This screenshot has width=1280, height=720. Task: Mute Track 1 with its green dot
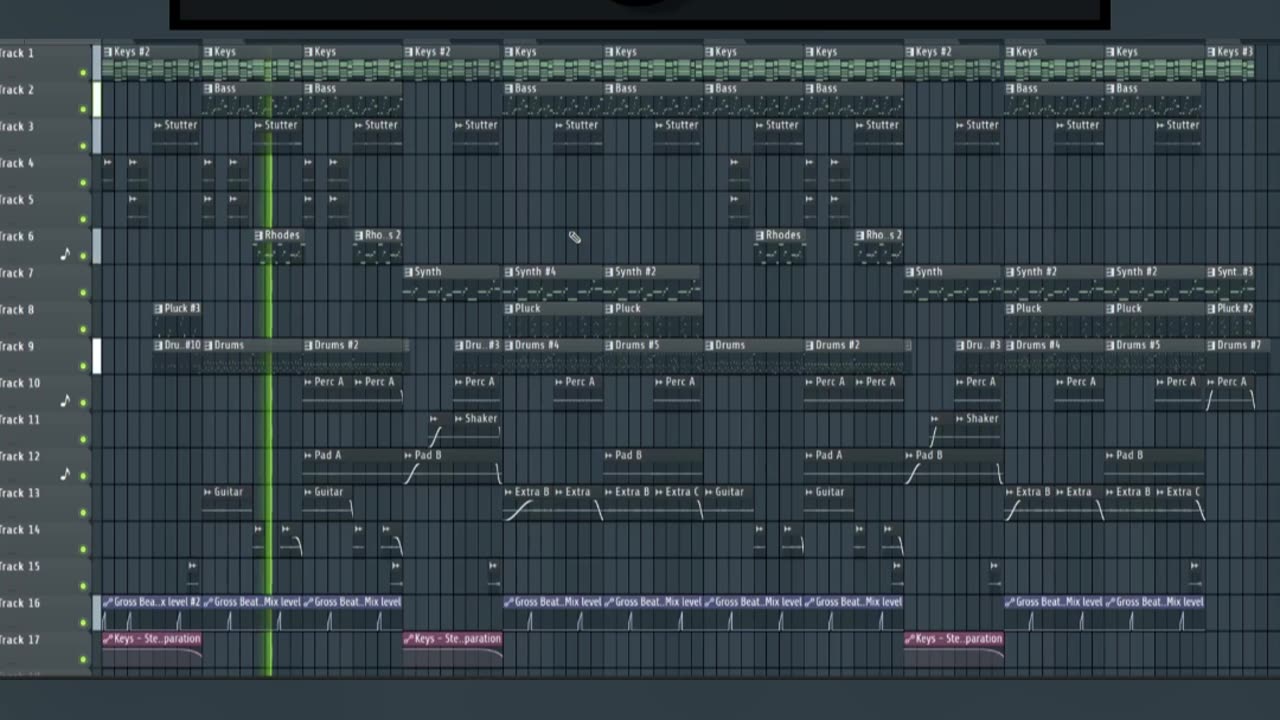83,73
